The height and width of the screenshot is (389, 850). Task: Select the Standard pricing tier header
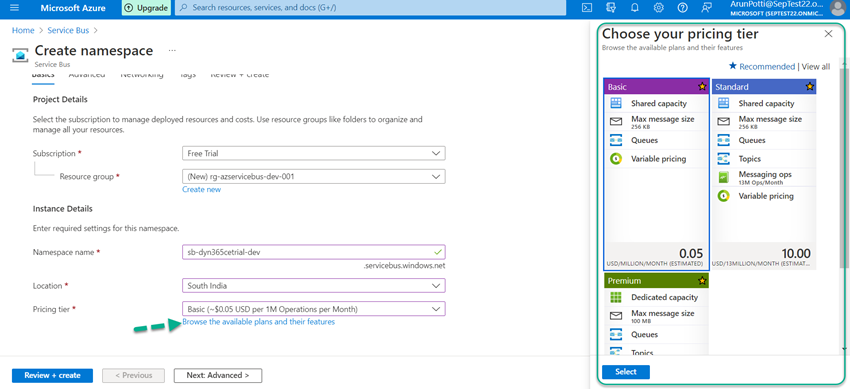(764, 87)
